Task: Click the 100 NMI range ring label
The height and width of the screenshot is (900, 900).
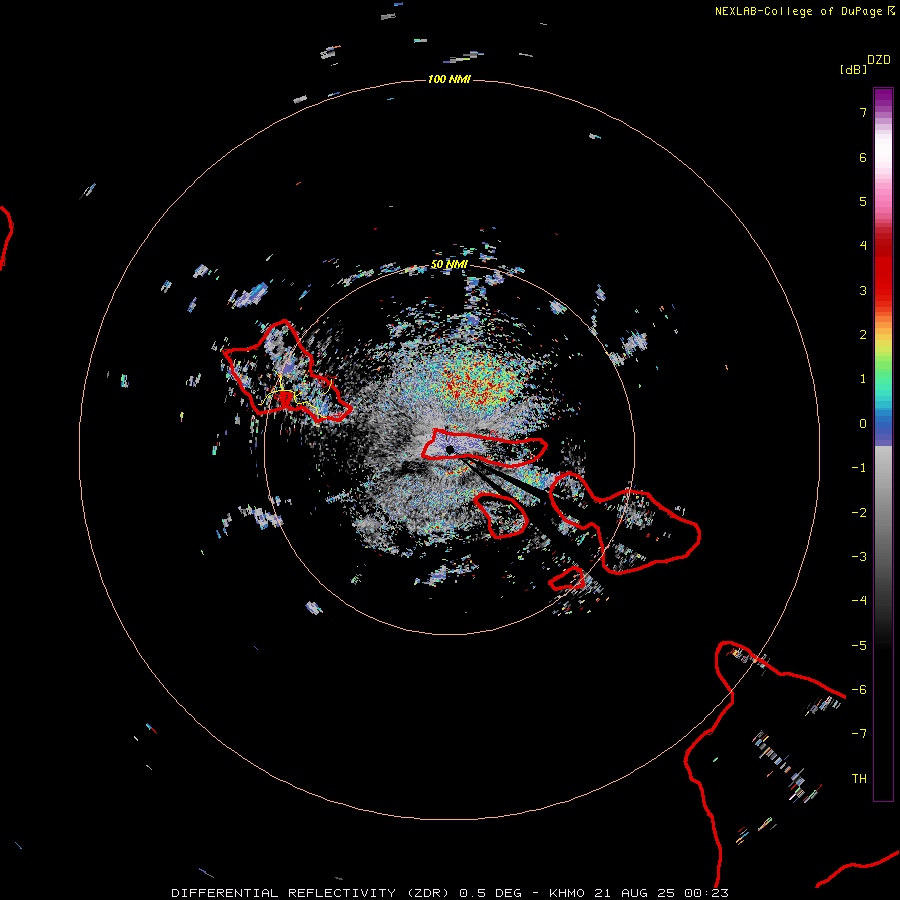Action: (x=449, y=79)
